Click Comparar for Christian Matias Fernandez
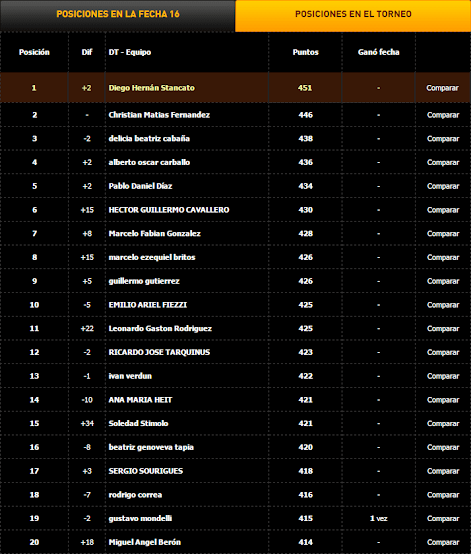 coord(443,115)
